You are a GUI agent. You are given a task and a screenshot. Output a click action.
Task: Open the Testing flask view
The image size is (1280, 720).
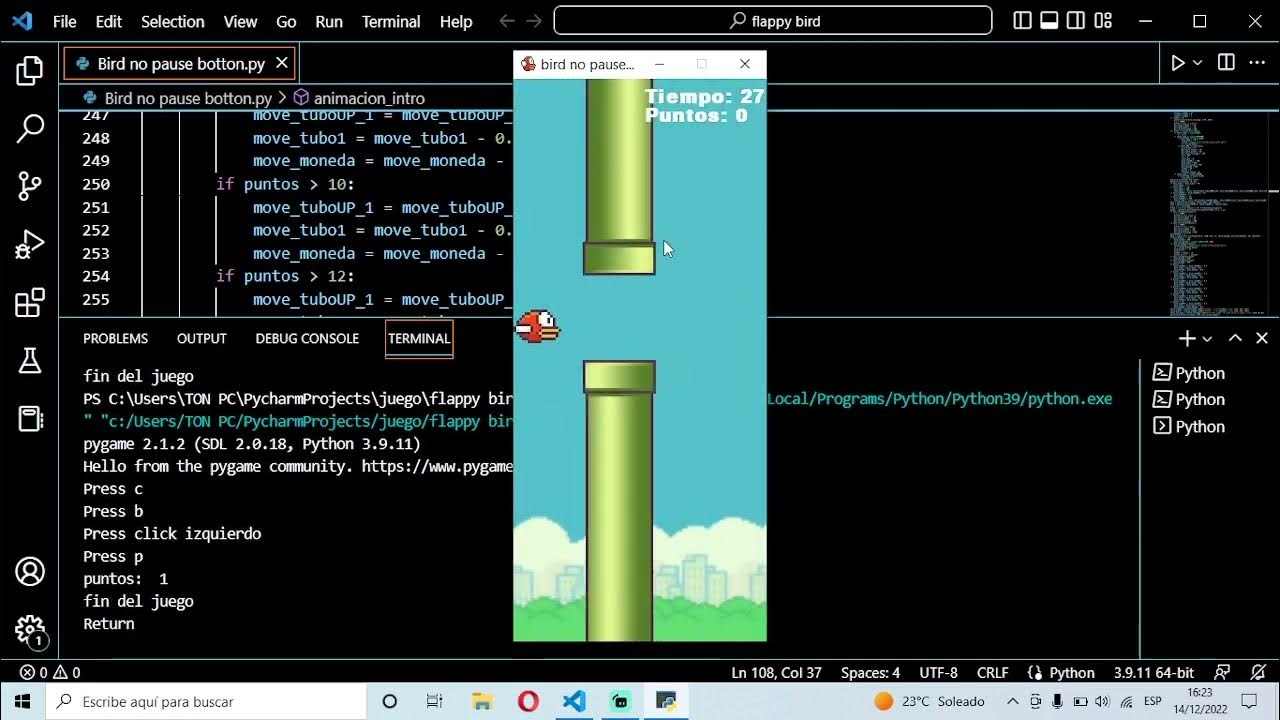pyautogui.click(x=30, y=360)
